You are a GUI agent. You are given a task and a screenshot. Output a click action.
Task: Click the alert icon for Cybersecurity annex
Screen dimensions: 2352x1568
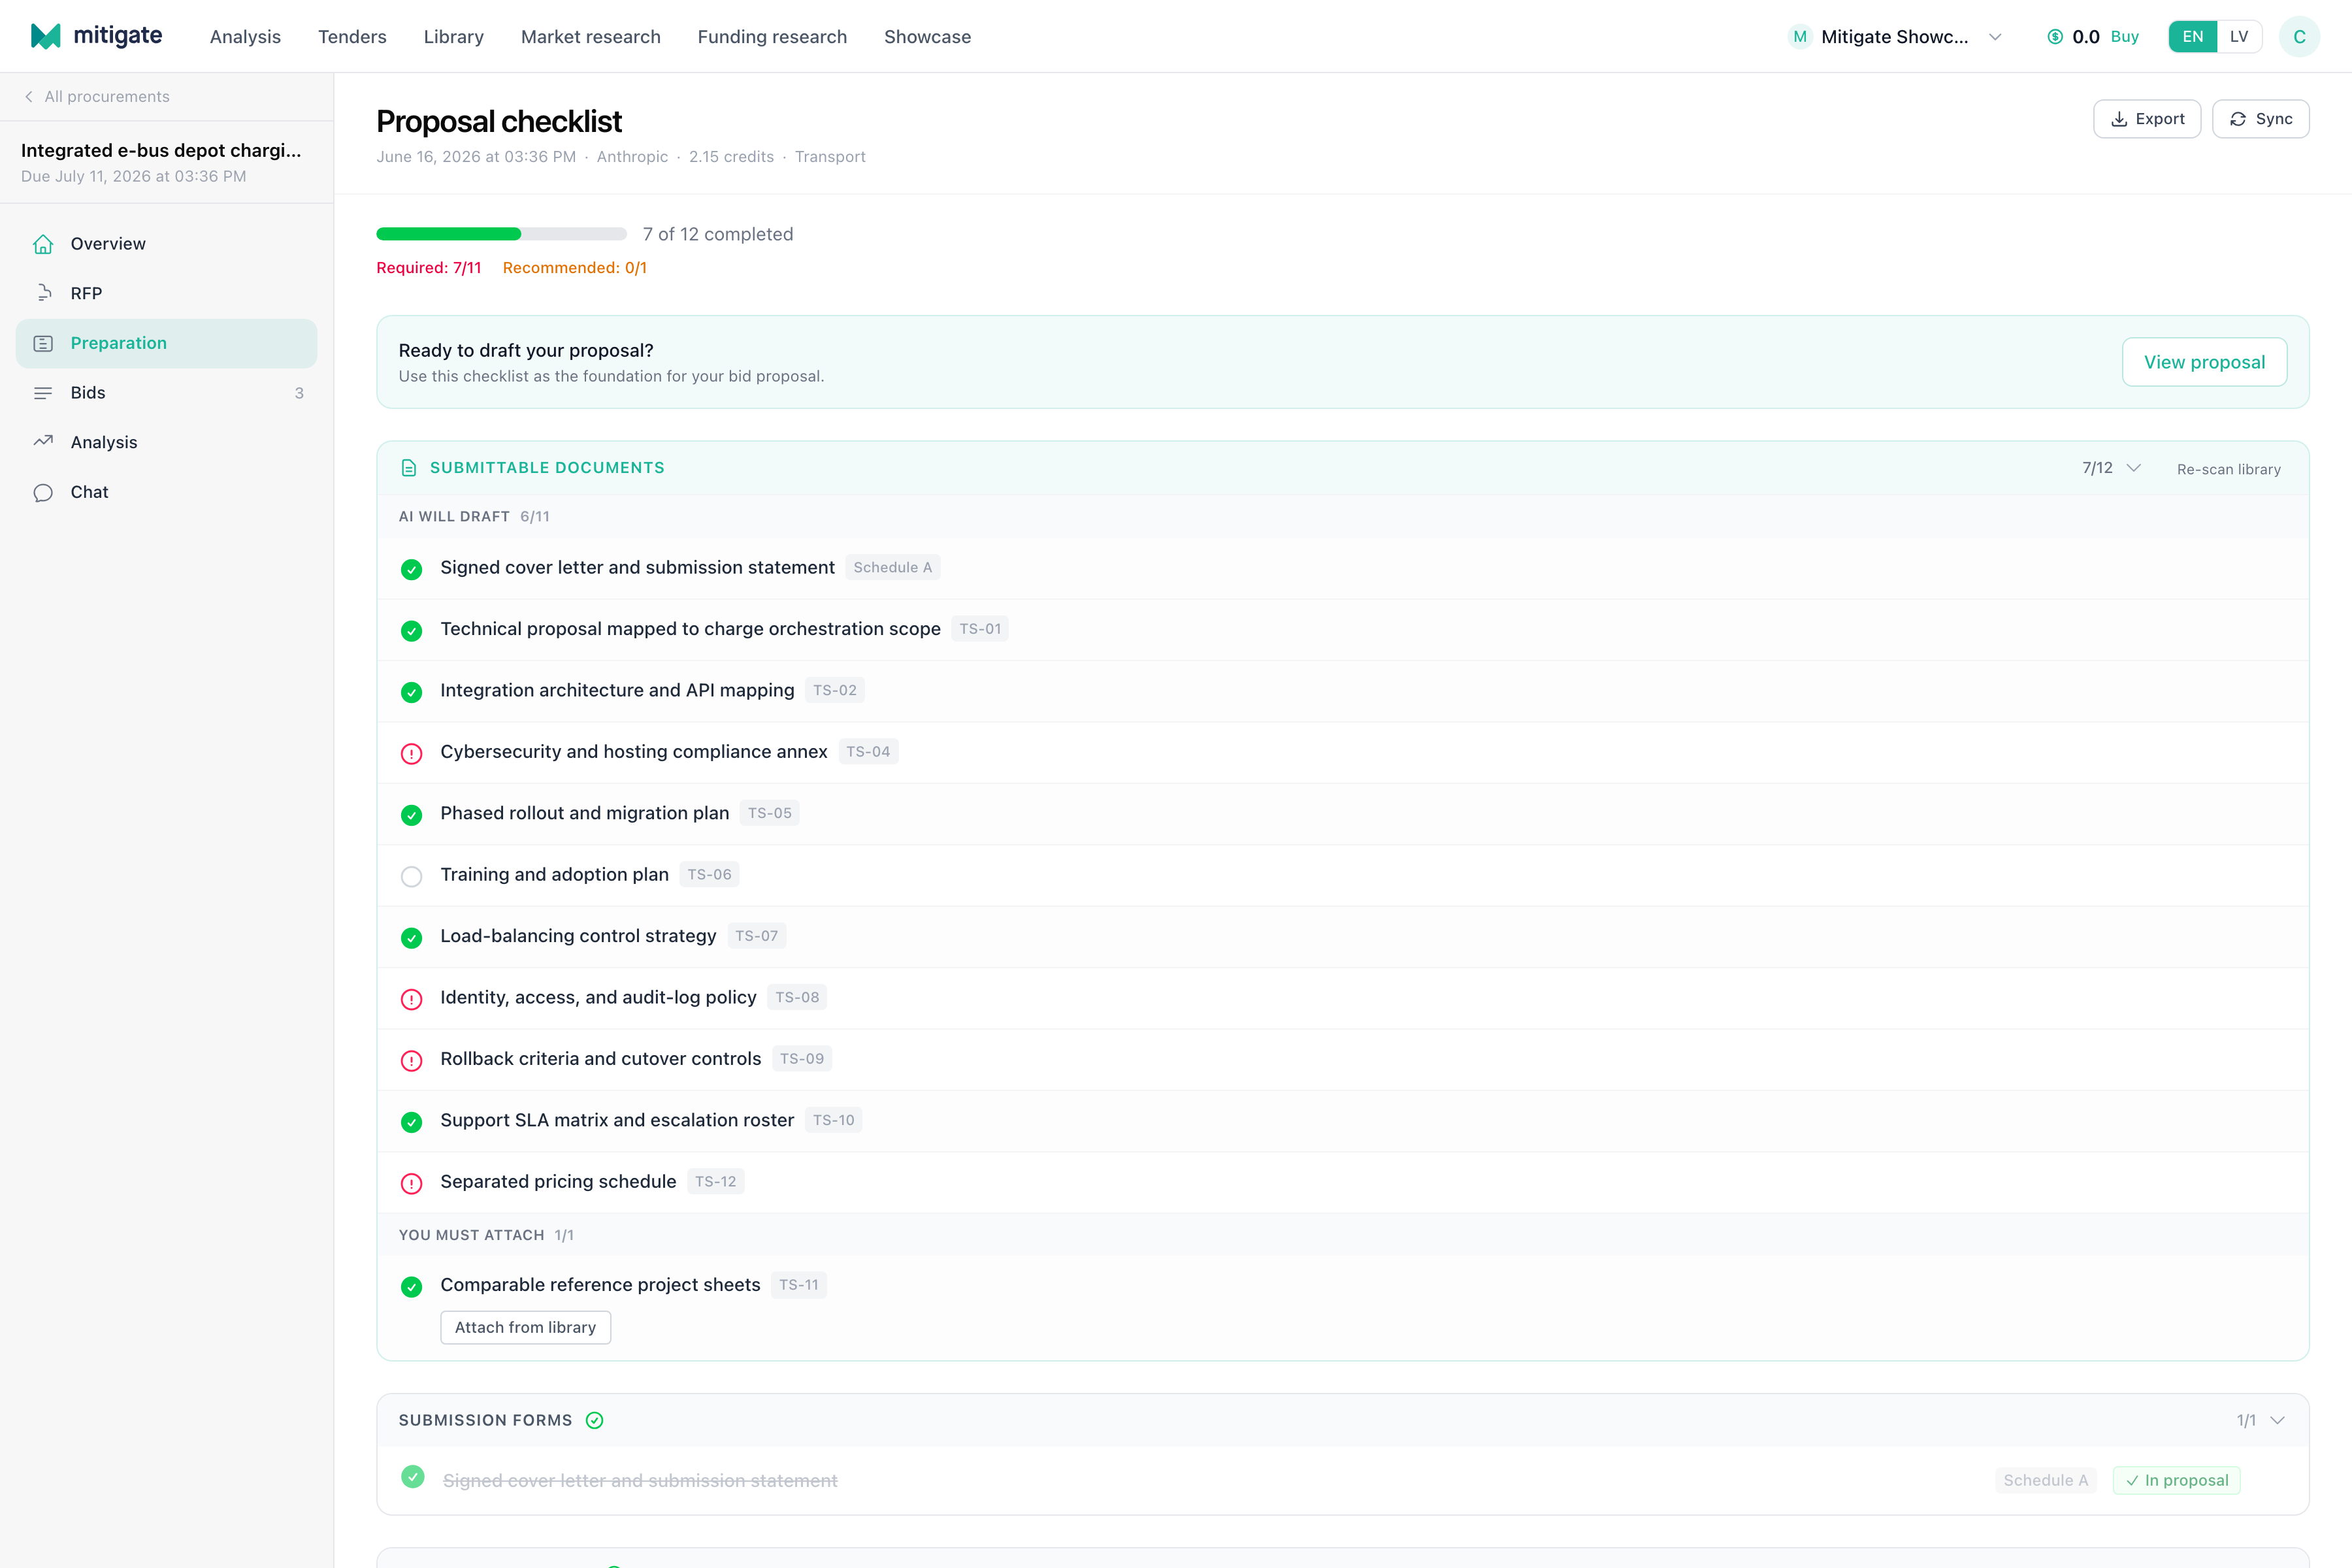[x=411, y=753]
